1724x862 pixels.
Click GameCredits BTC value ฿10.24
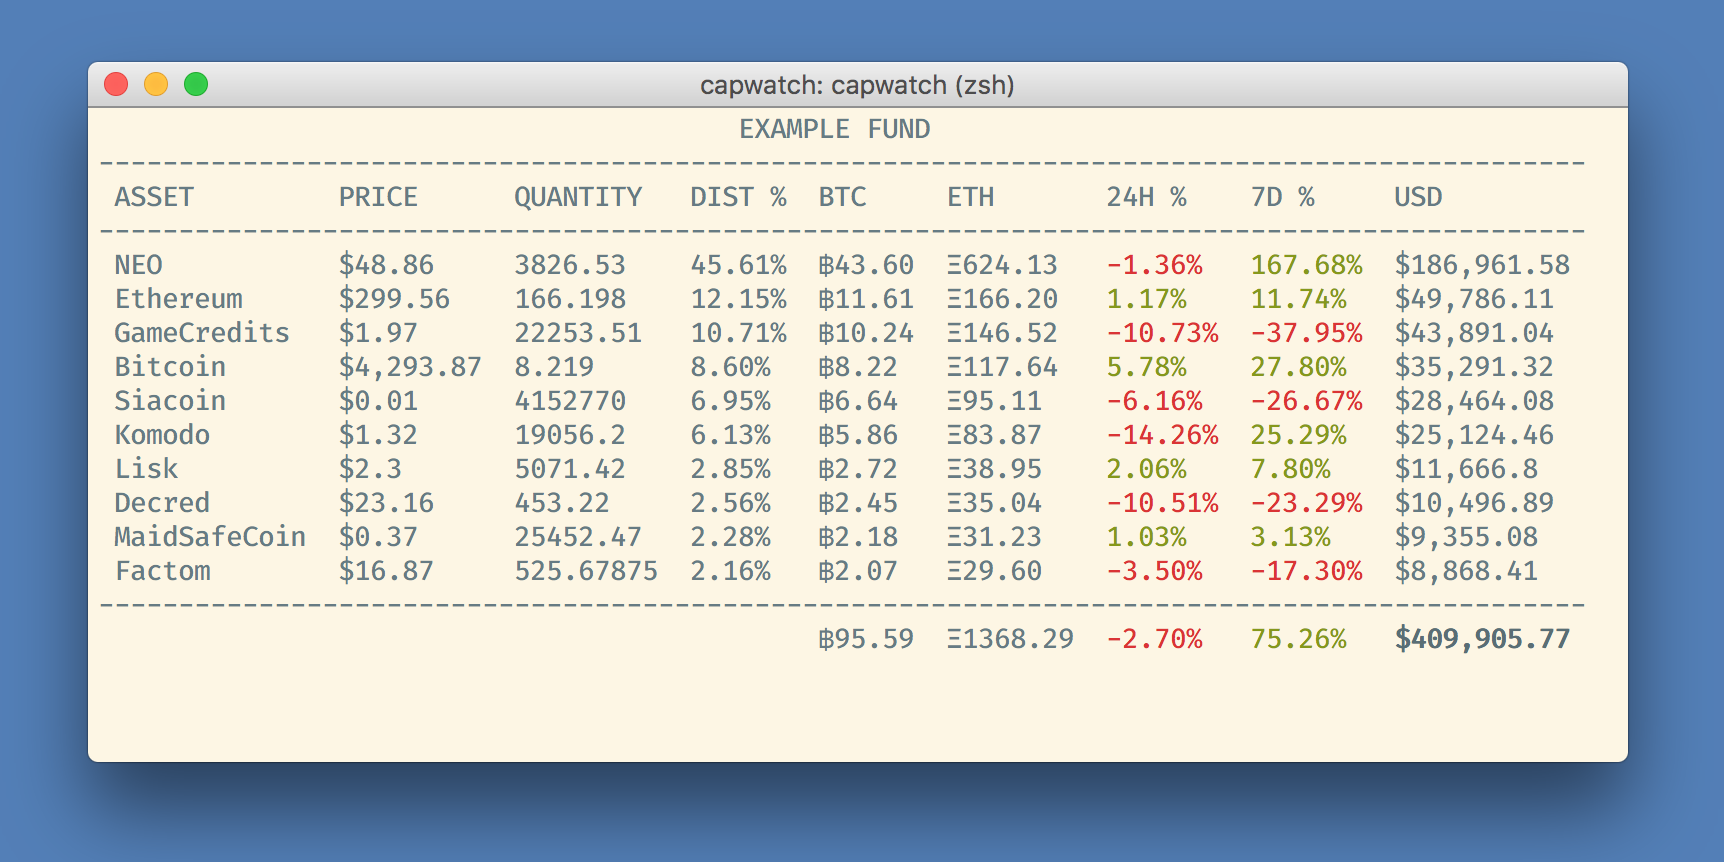tap(866, 333)
